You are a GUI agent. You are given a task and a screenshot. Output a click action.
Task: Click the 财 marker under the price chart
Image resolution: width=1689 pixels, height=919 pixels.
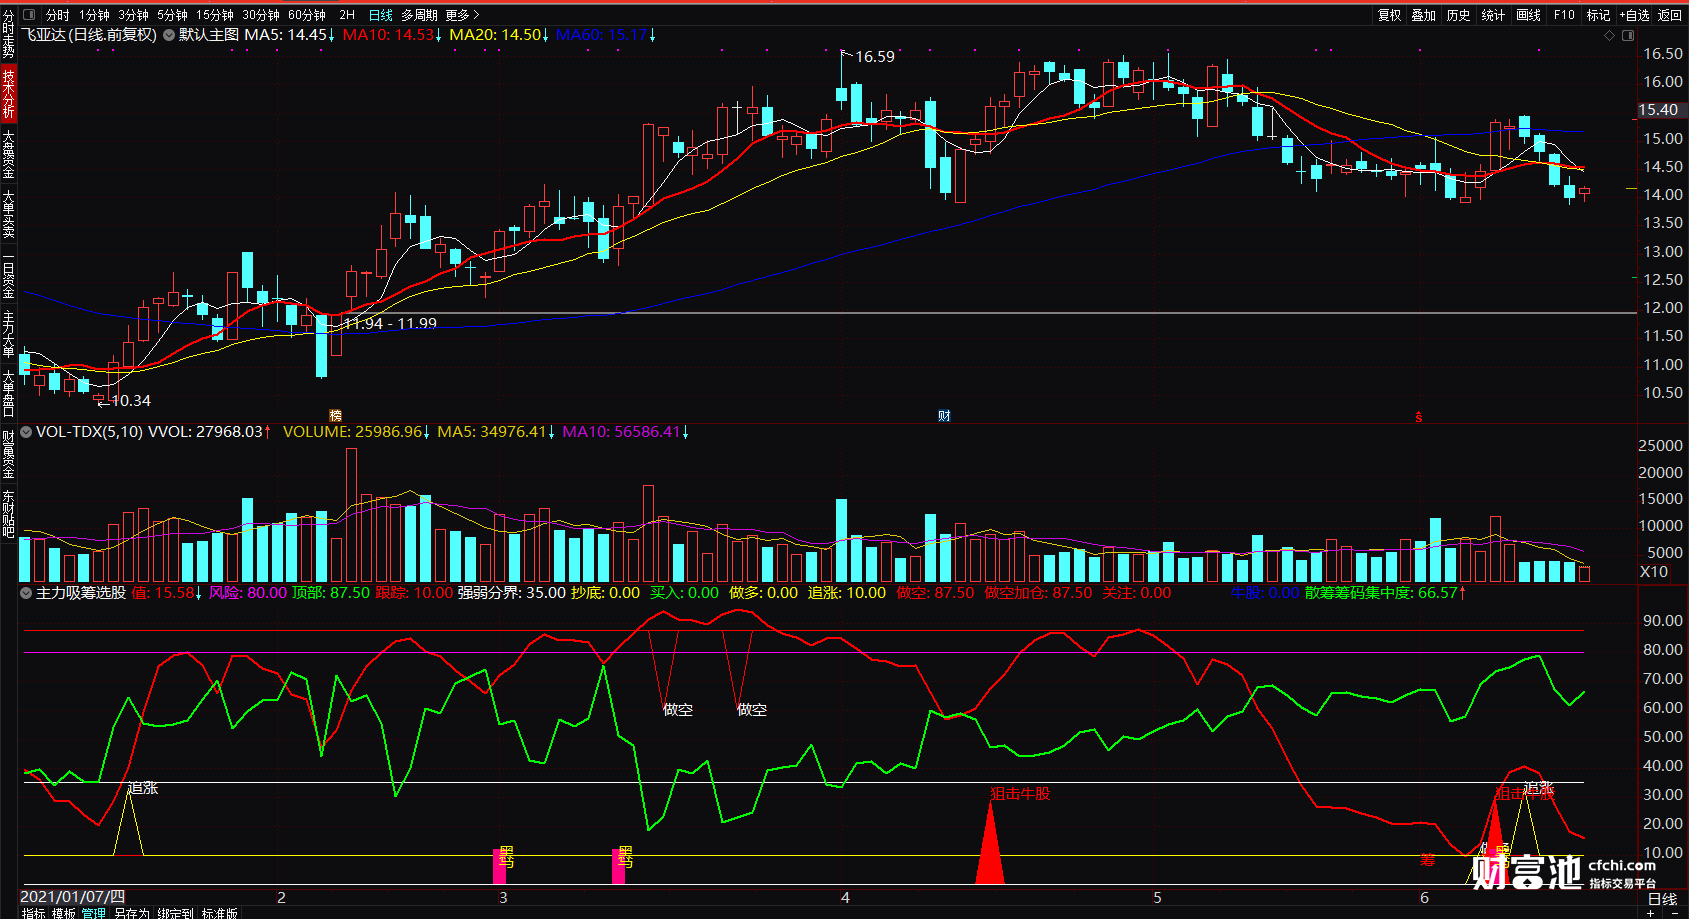pos(944,416)
